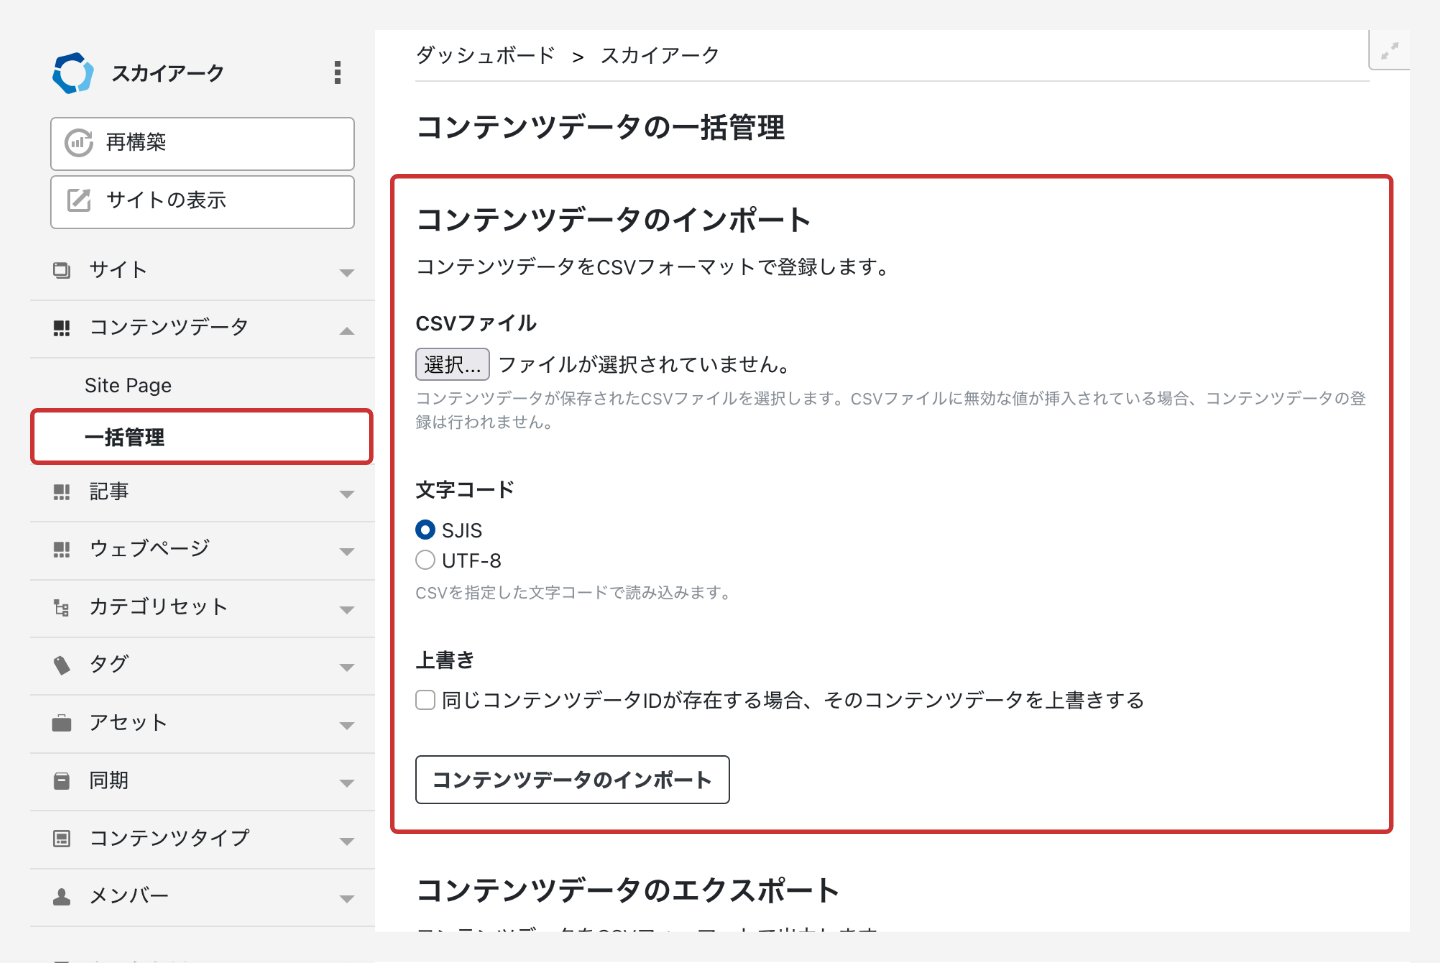This screenshot has width=1440, height=963.
Task: Enable the overwrite content data checkbox
Action: (x=426, y=700)
